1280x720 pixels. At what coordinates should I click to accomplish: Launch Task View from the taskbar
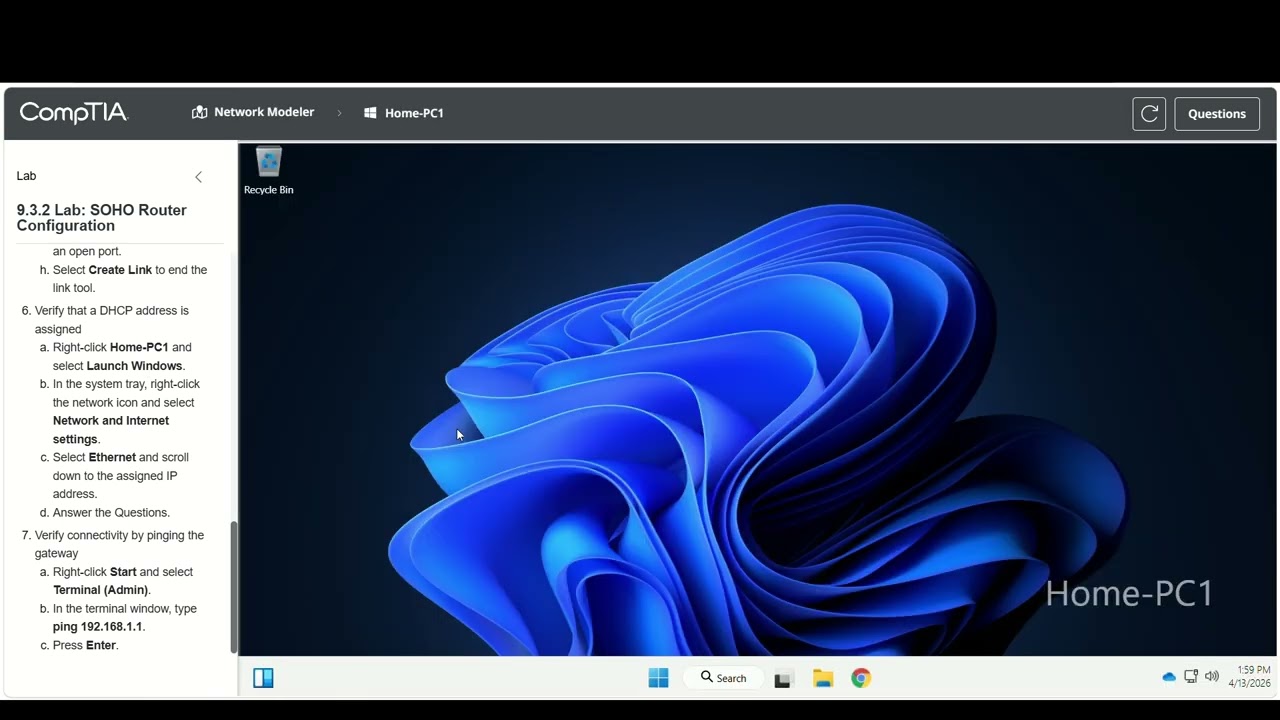(783, 679)
